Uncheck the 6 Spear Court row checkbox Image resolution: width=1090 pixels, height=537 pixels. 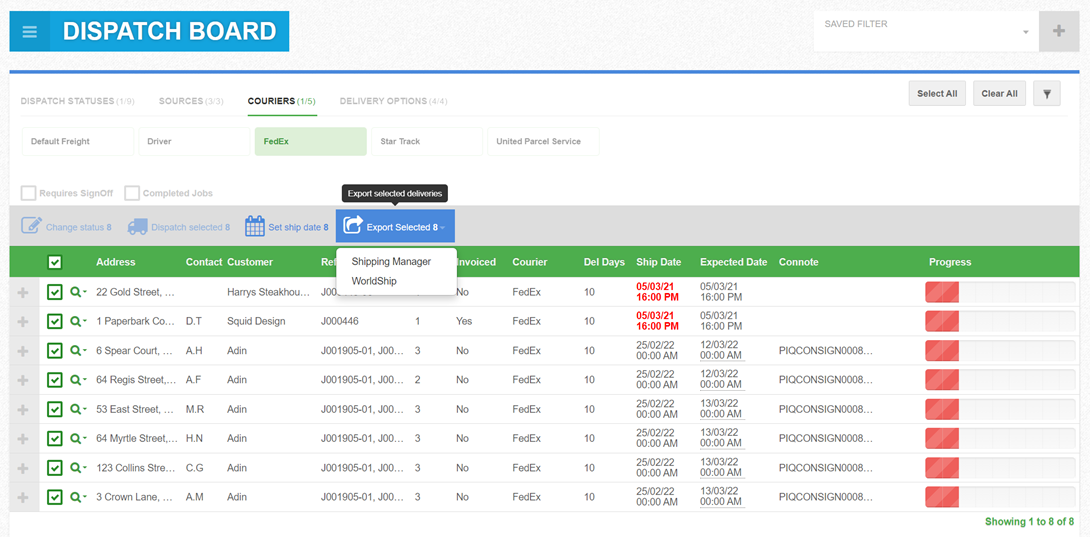click(55, 351)
